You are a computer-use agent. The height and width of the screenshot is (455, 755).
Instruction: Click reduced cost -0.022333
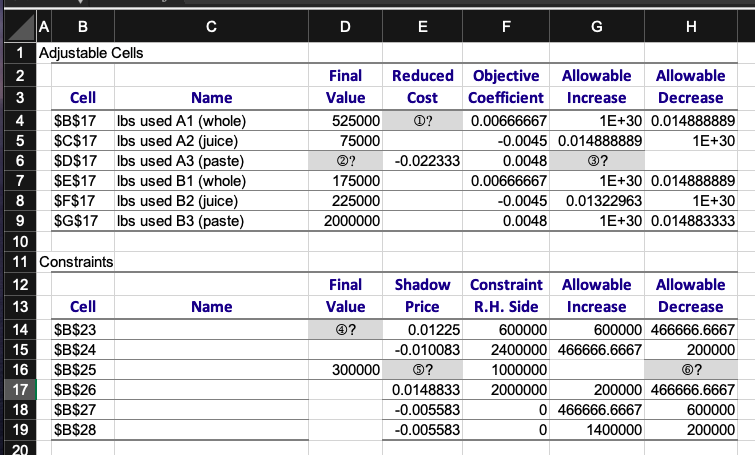[422, 161]
